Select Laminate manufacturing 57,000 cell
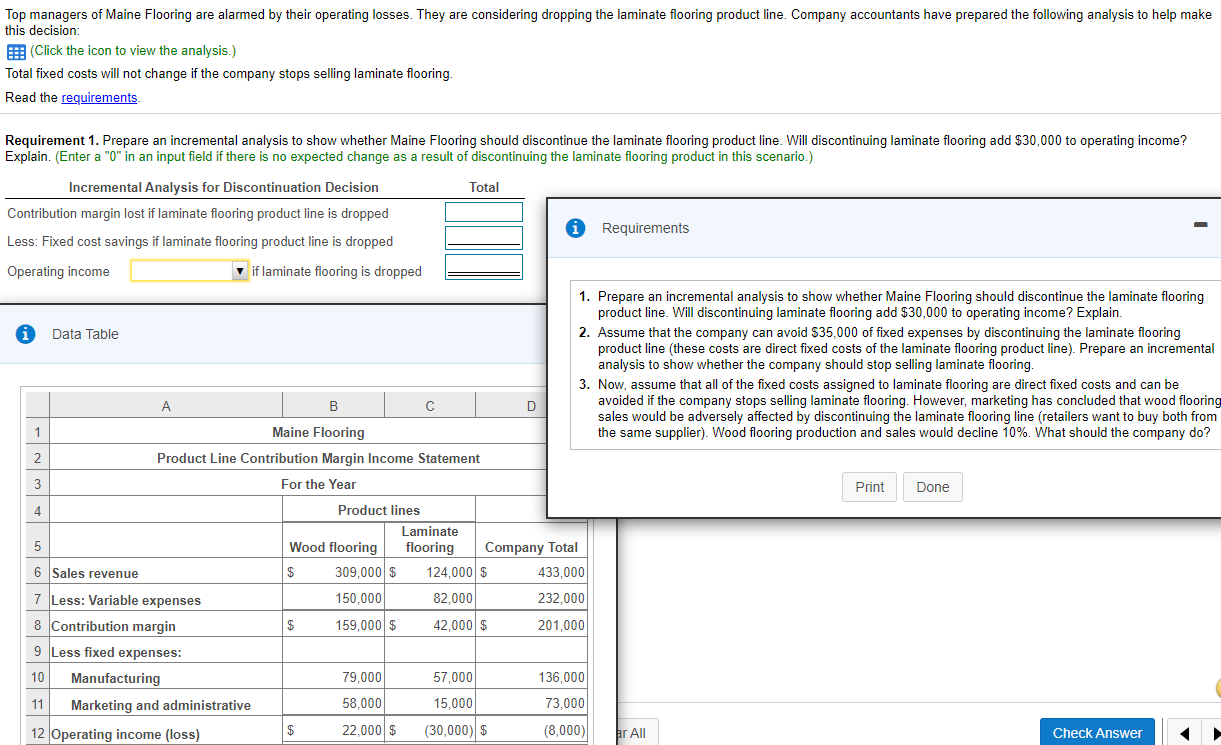The height and width of the screenshot is (745, 1221). coord(430,678)
